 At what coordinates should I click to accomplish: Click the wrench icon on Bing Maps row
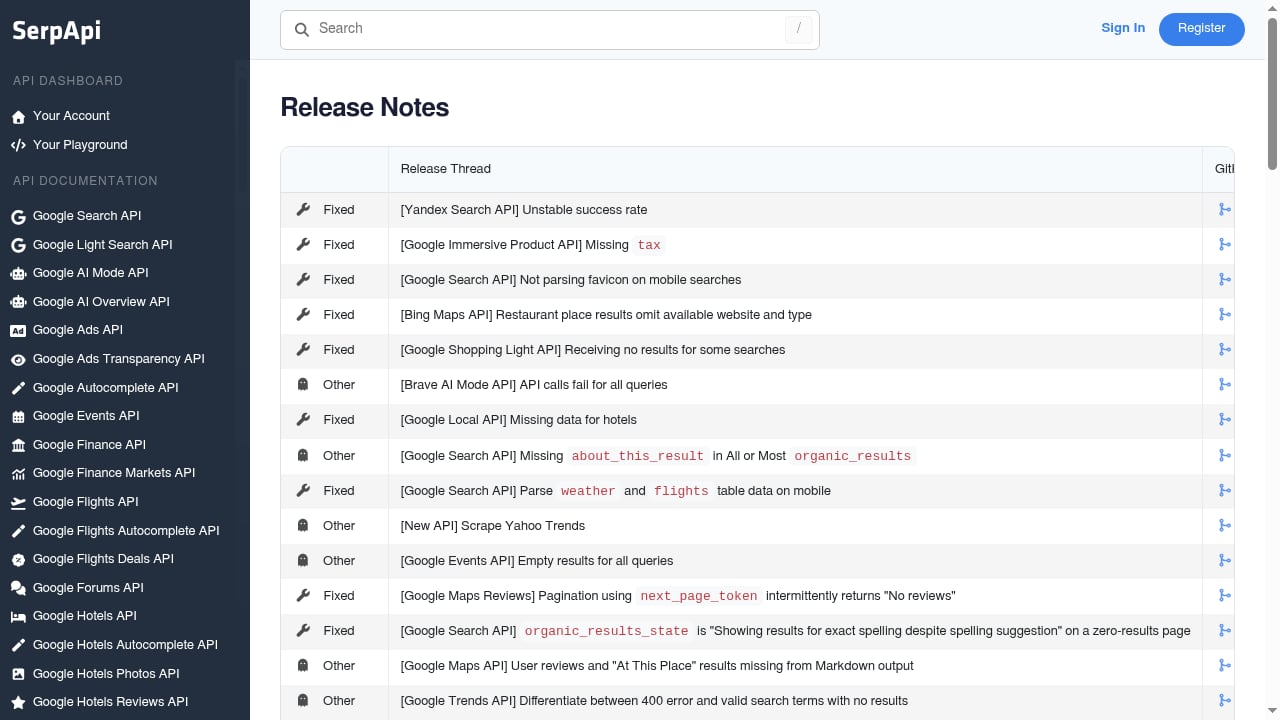click(x=303, y=315)
